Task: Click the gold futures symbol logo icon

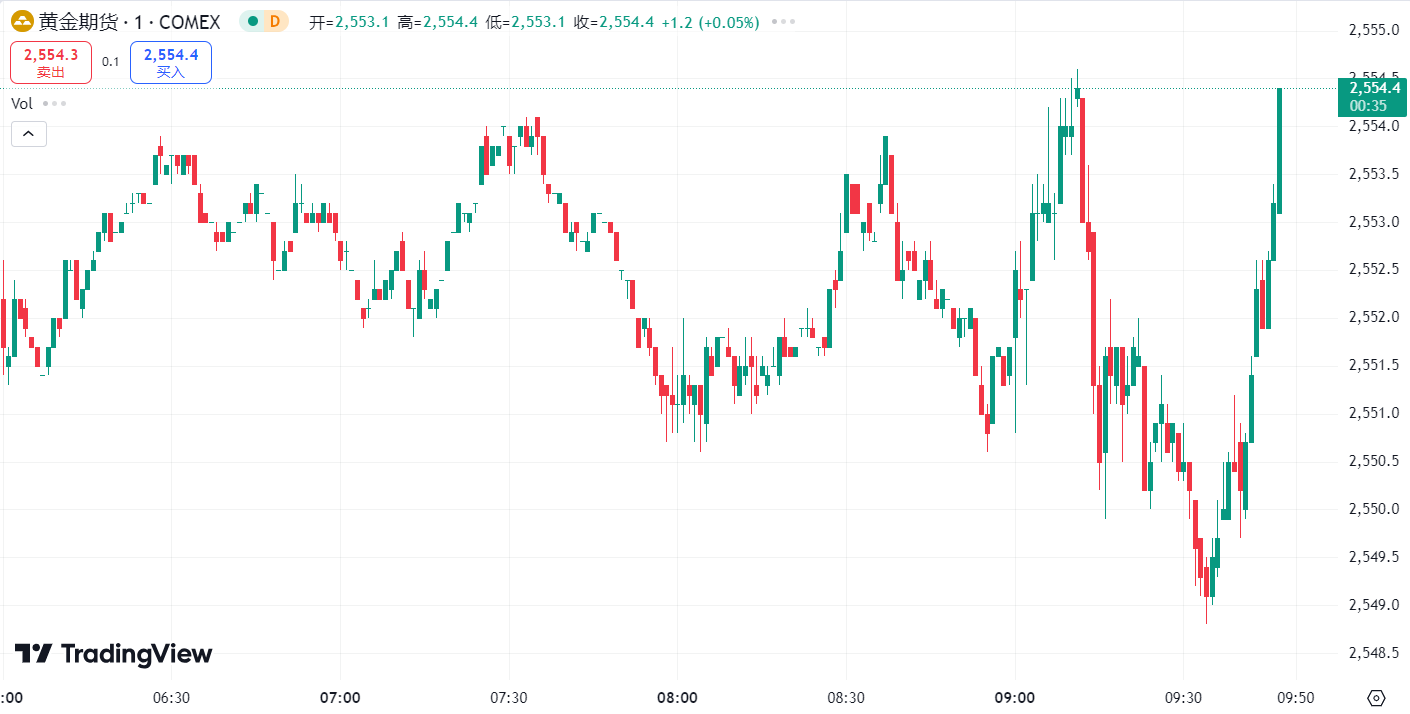Action: pos(22,22)
